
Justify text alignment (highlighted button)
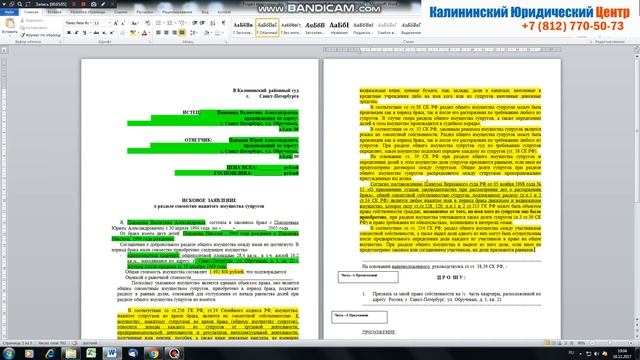182,33
